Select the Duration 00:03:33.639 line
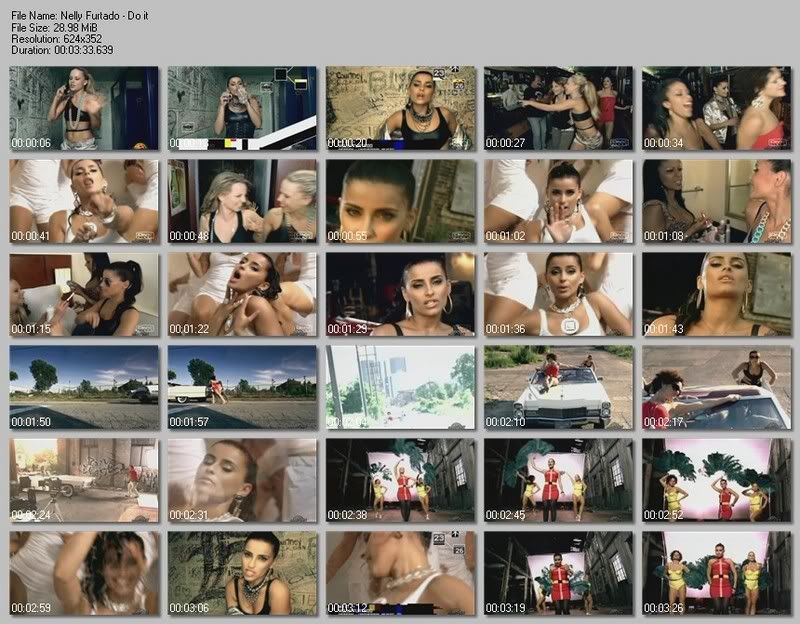The height and width of the screenshot is (624, 800). point(62,50)
